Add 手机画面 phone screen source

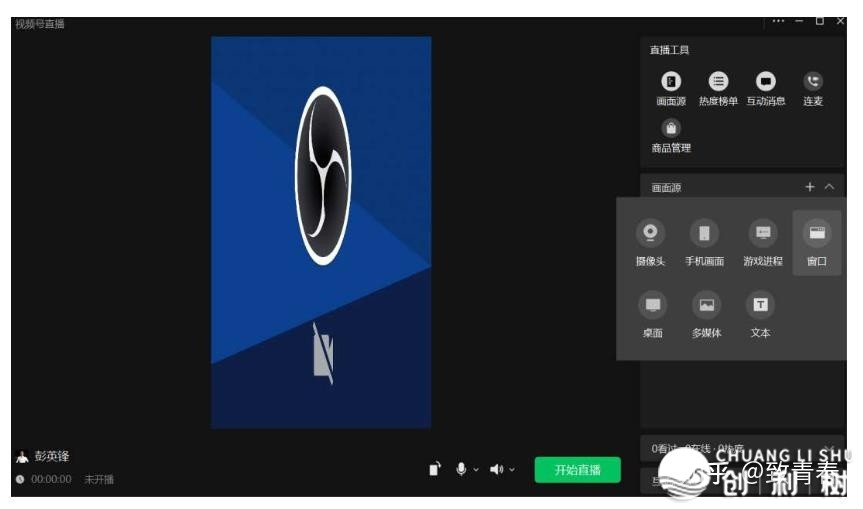704,242
